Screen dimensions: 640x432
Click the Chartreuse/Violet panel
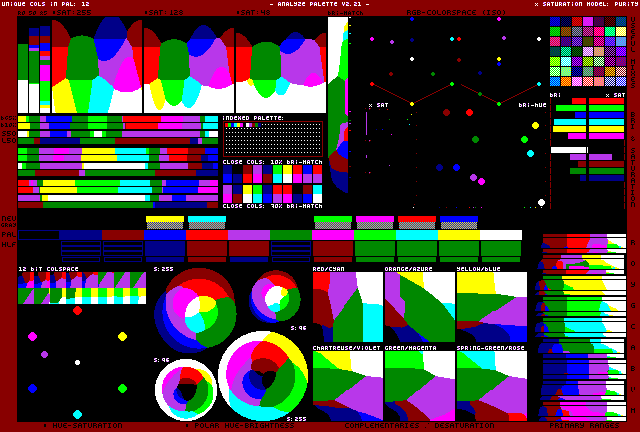pyautogui.click(x=347, y=387)
